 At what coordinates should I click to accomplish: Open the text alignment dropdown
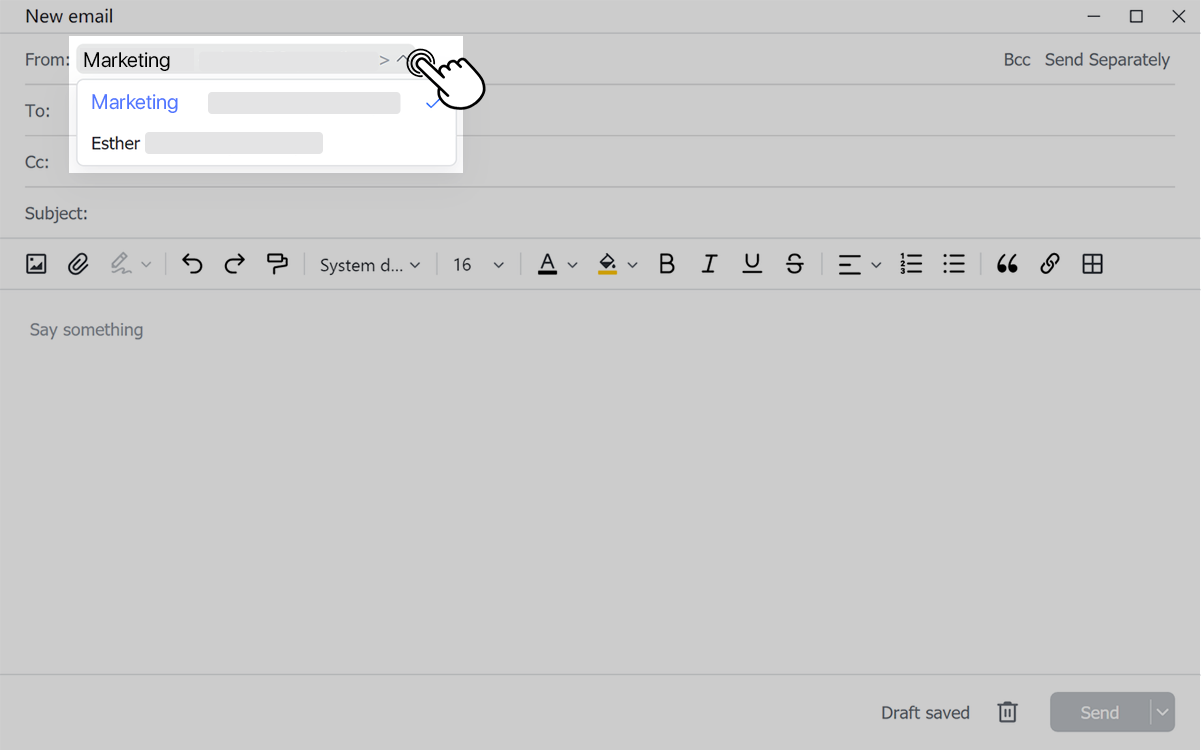858,264
